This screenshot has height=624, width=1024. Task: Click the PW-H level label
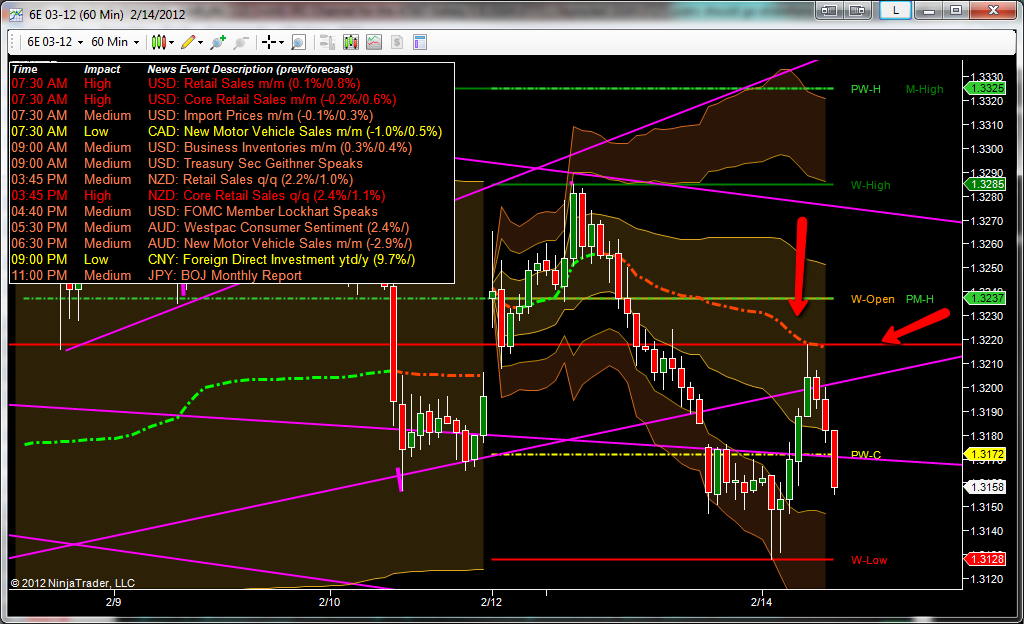865,89
